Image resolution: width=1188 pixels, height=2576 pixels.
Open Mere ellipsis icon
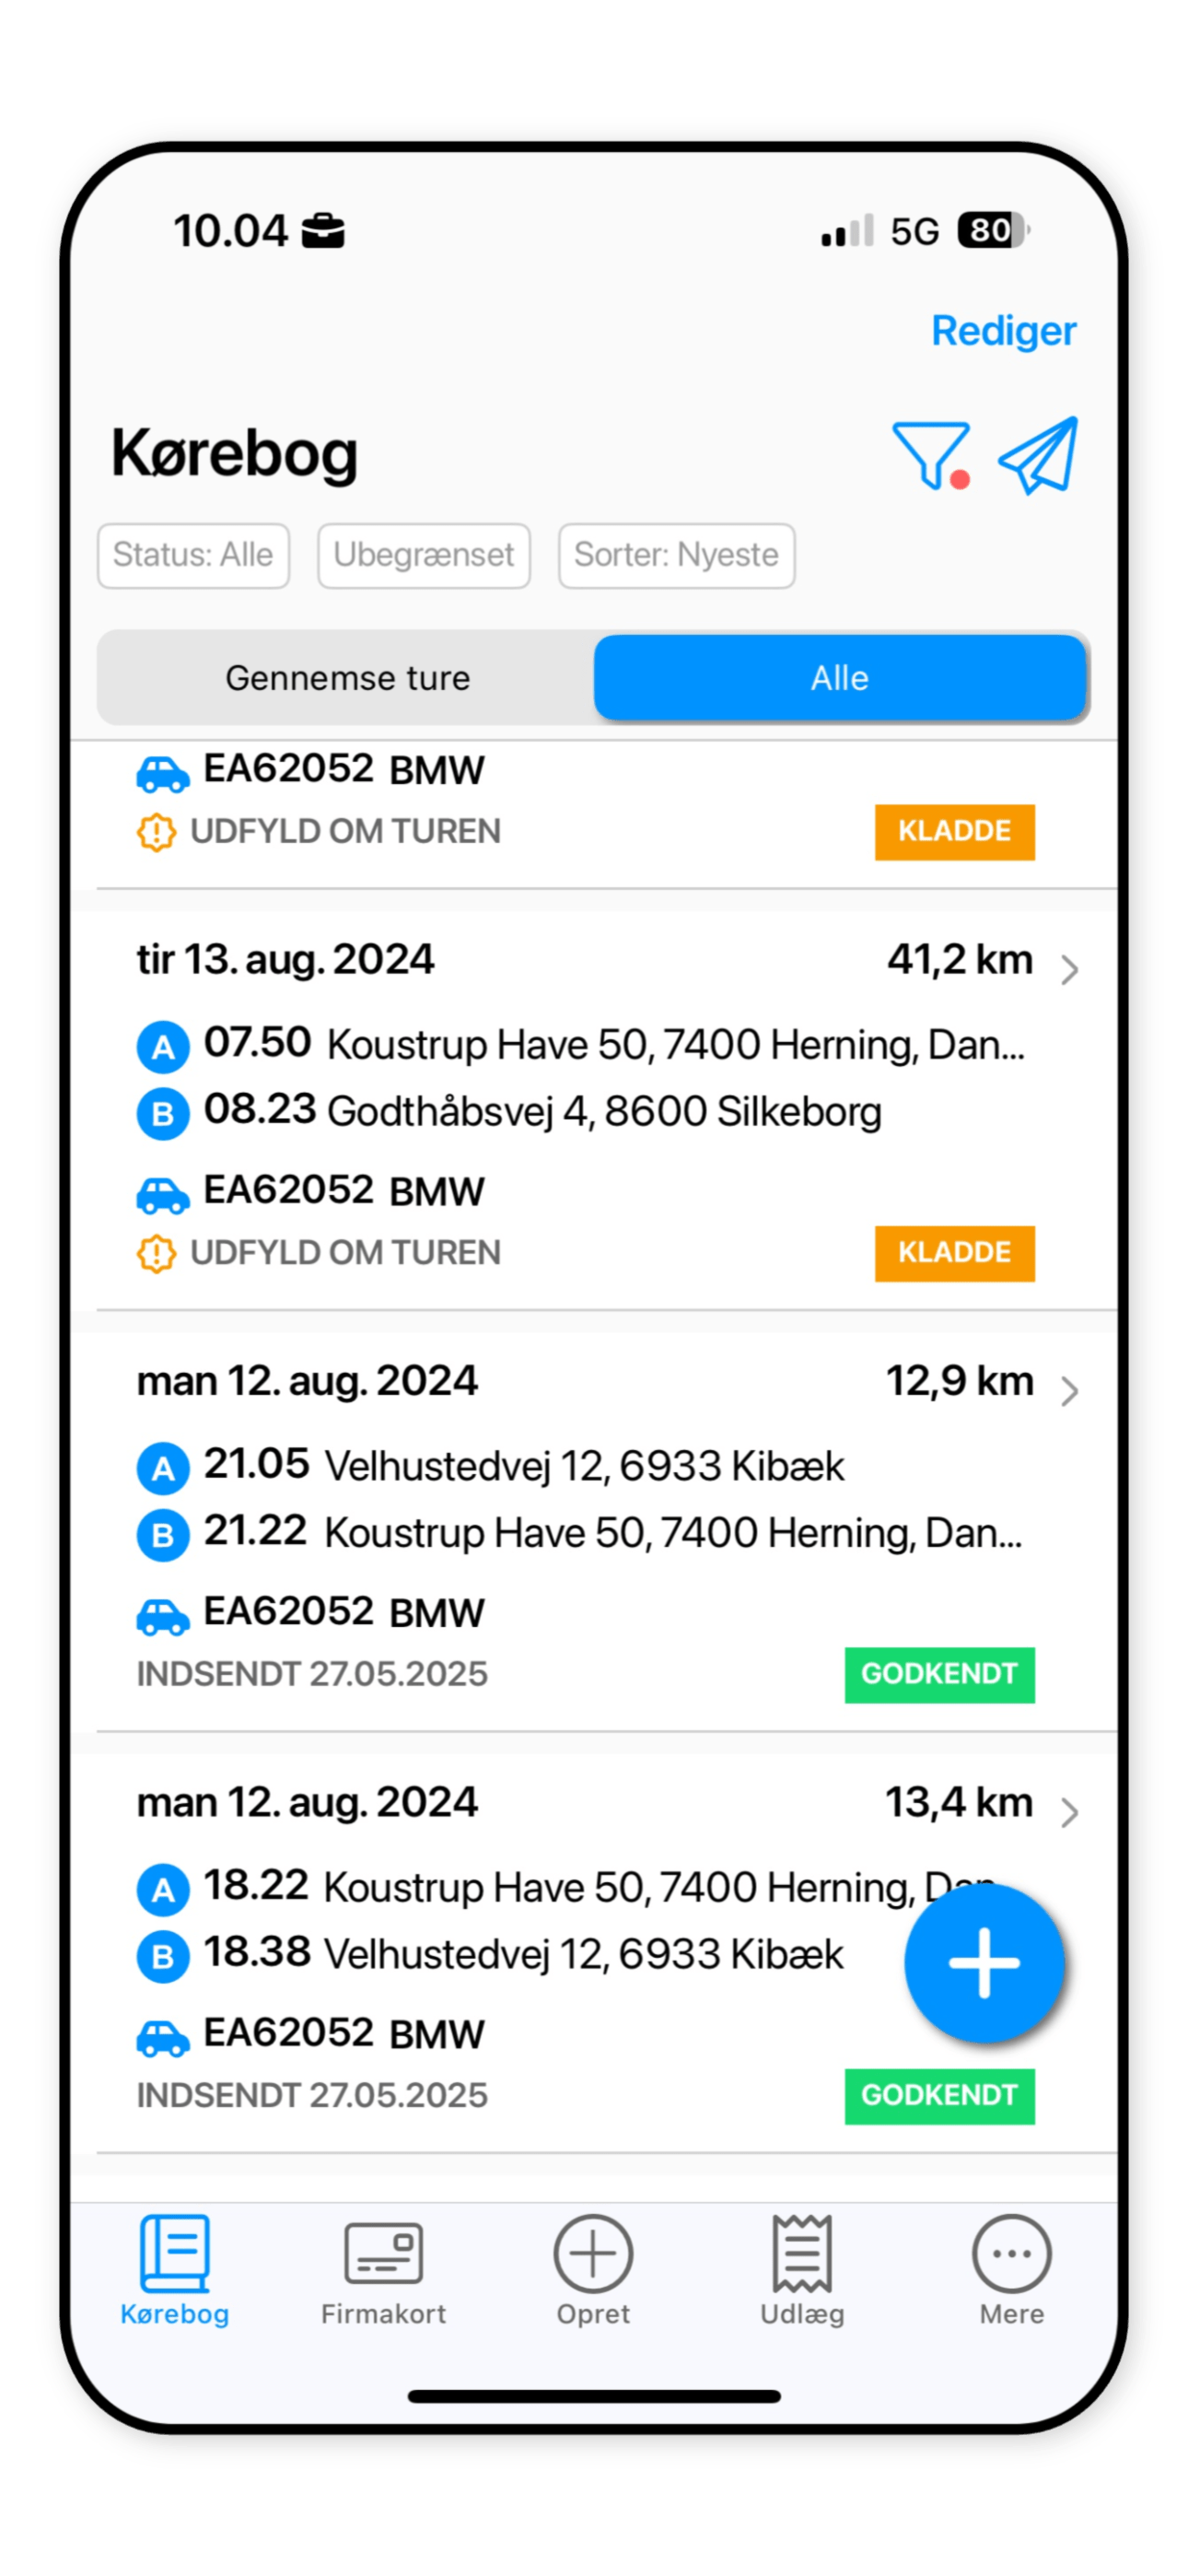[1011, 2253]
